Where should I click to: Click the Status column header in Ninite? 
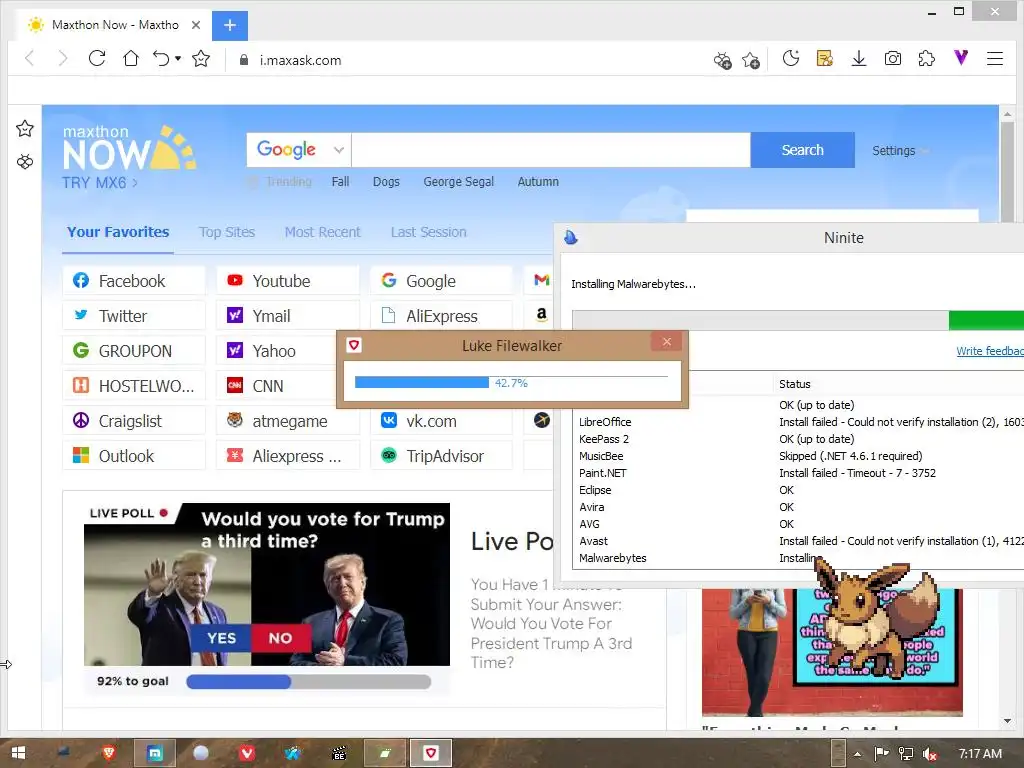794,384
